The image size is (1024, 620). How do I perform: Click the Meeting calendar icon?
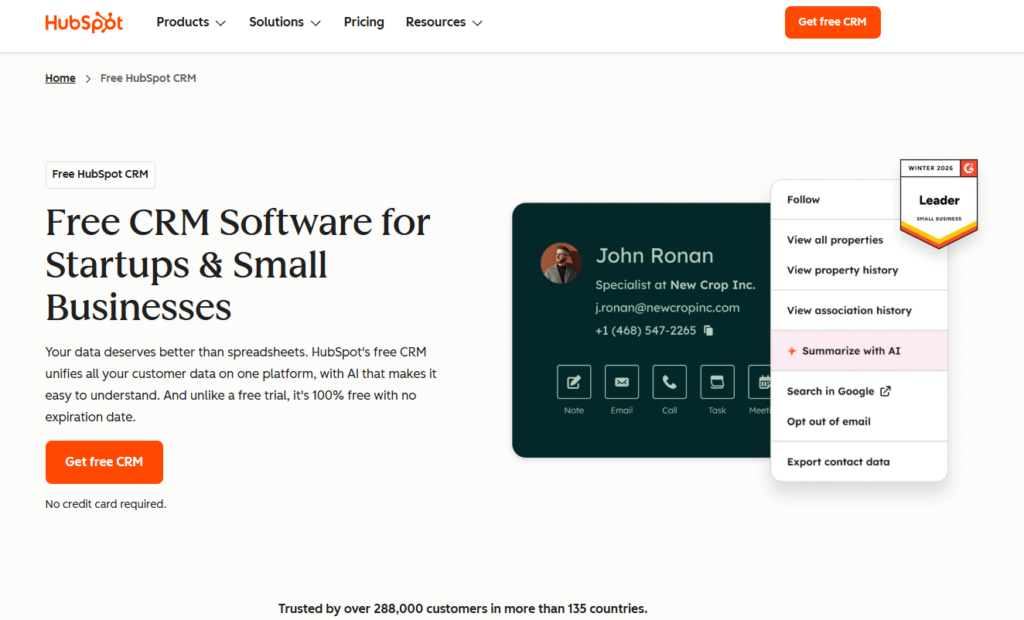(x=760, y=382)
